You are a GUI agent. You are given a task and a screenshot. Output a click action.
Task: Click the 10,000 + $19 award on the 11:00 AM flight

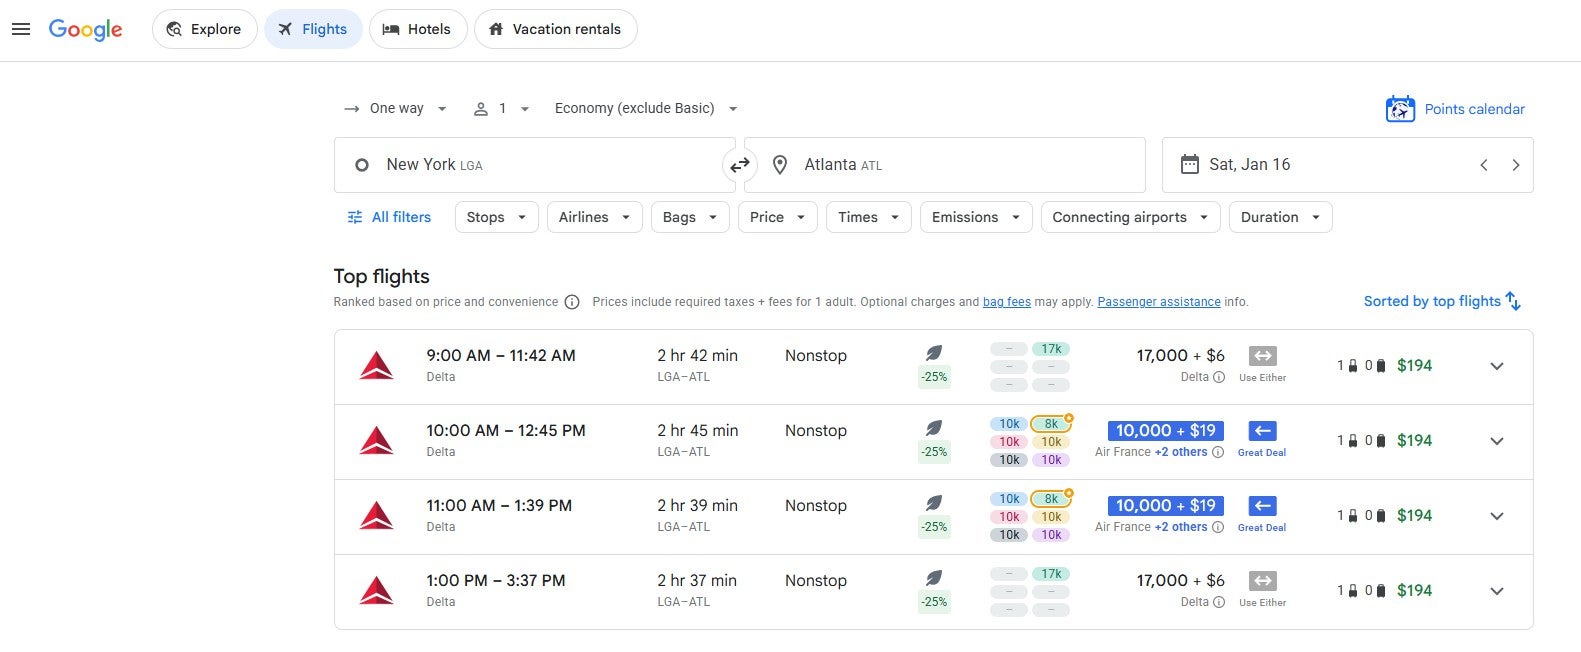[1166, 506]
